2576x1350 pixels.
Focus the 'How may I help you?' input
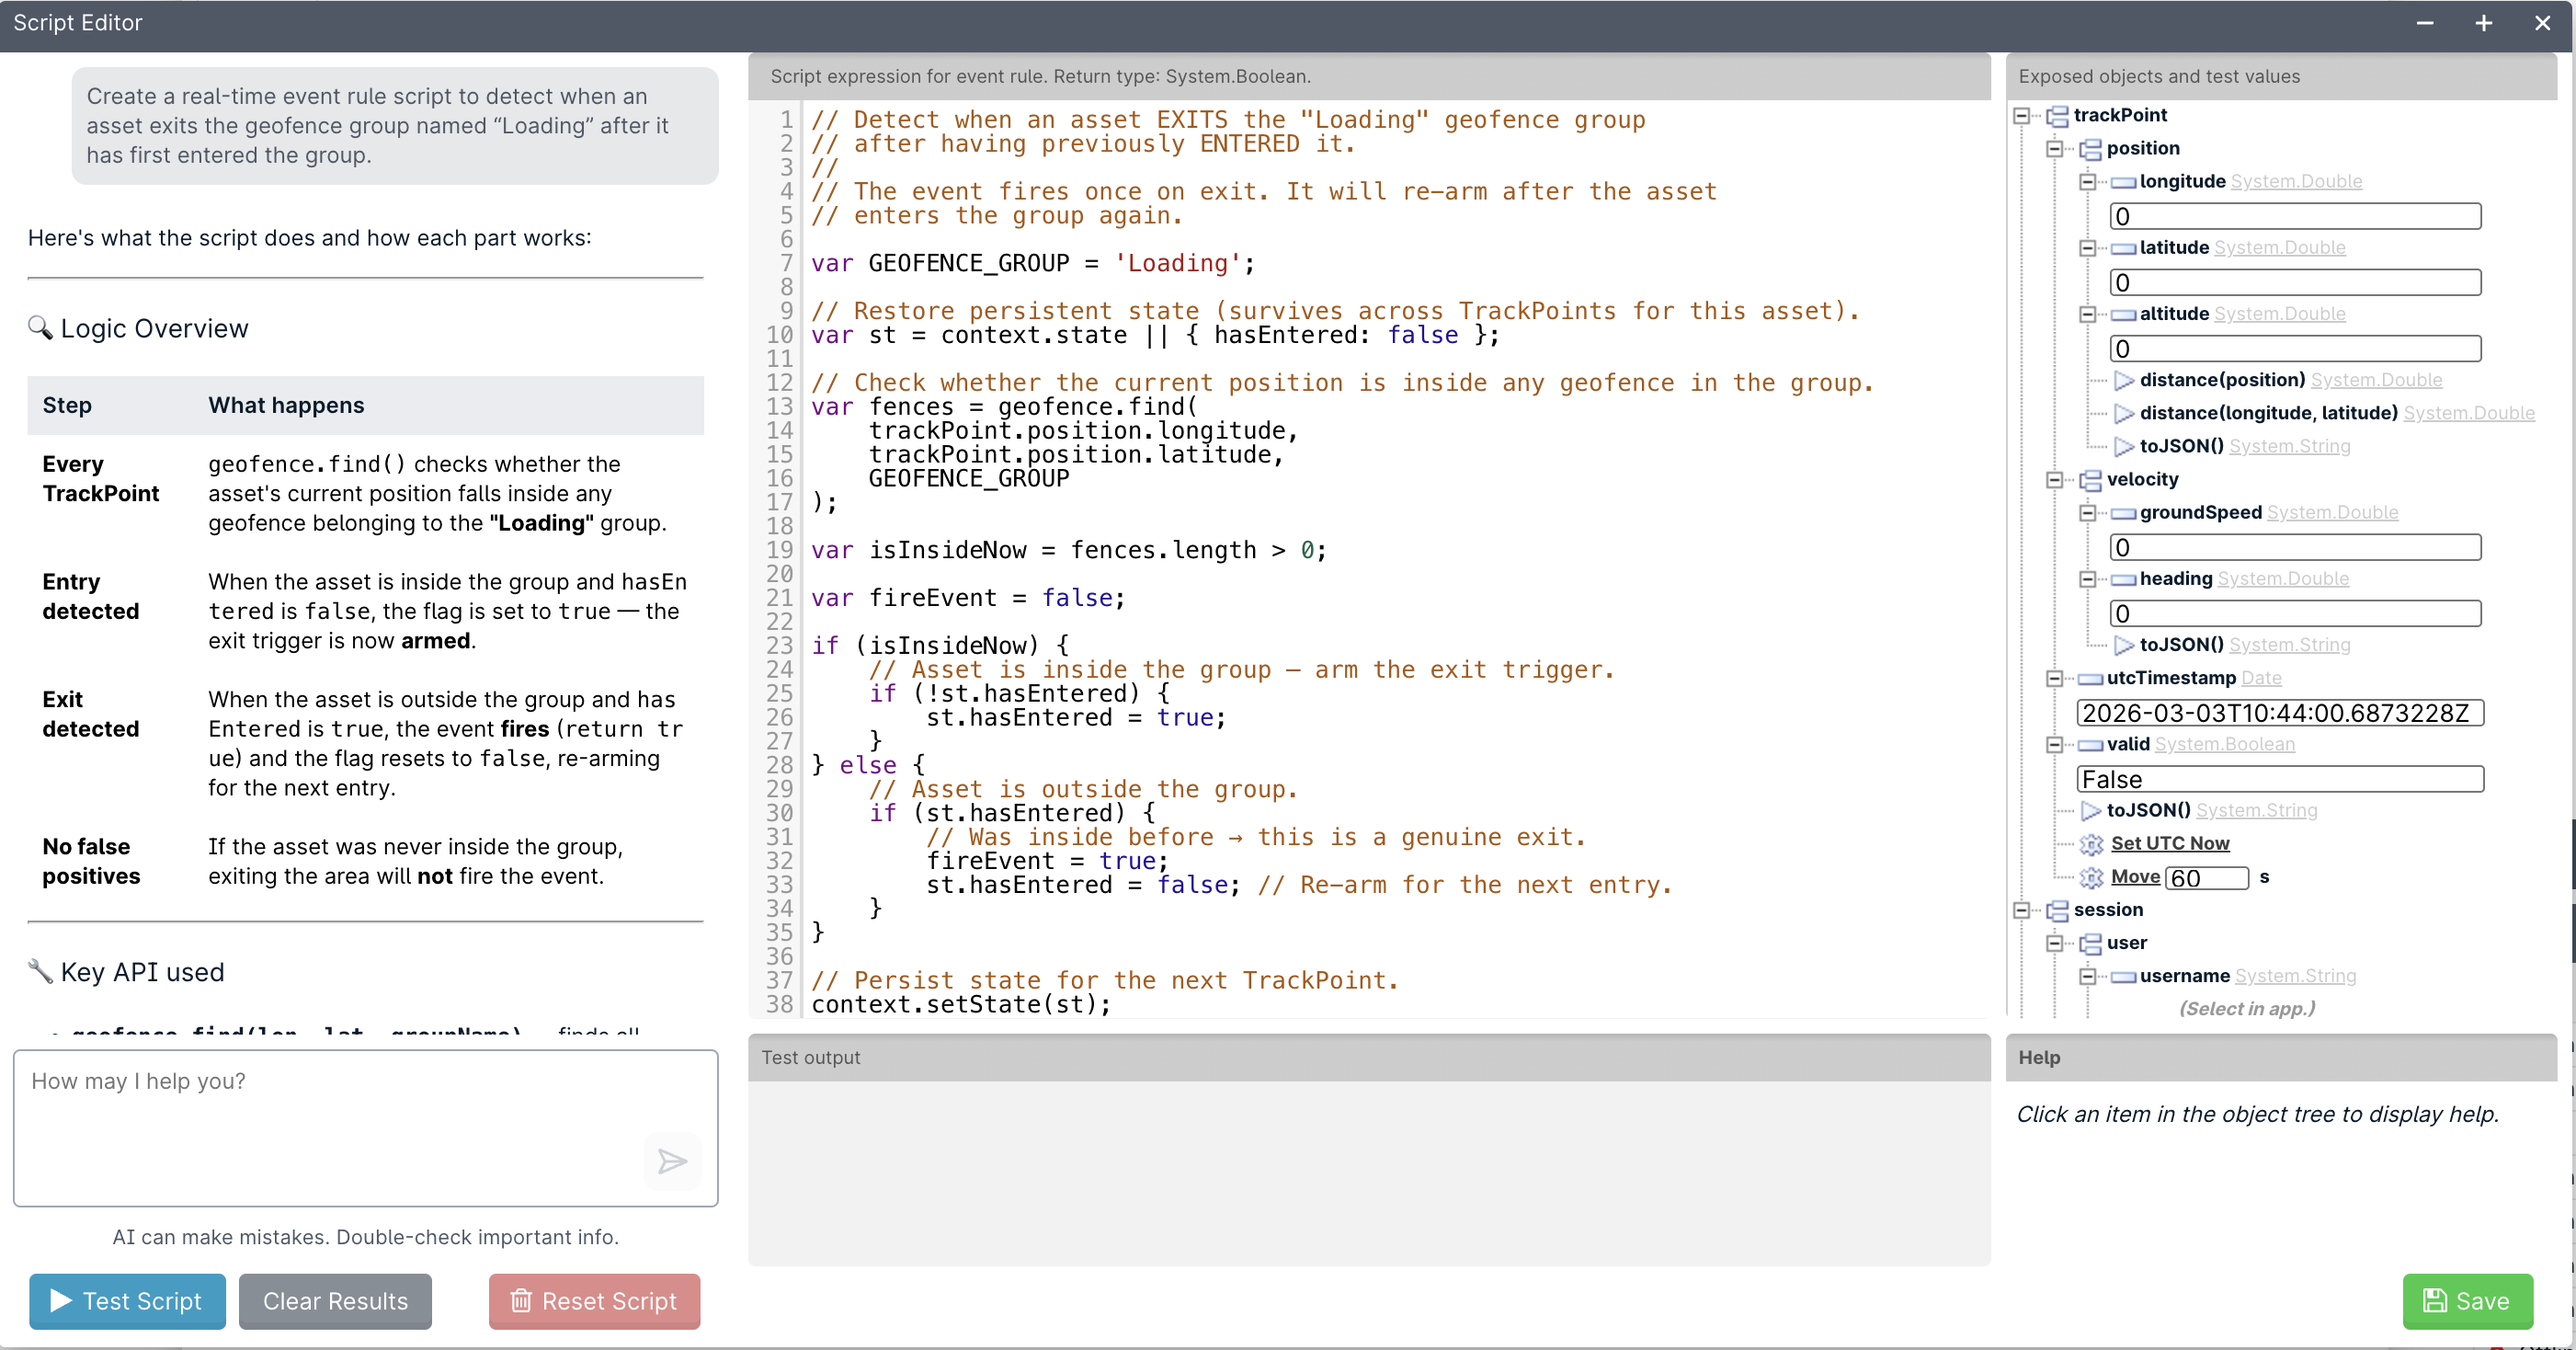click(365, 1127)
